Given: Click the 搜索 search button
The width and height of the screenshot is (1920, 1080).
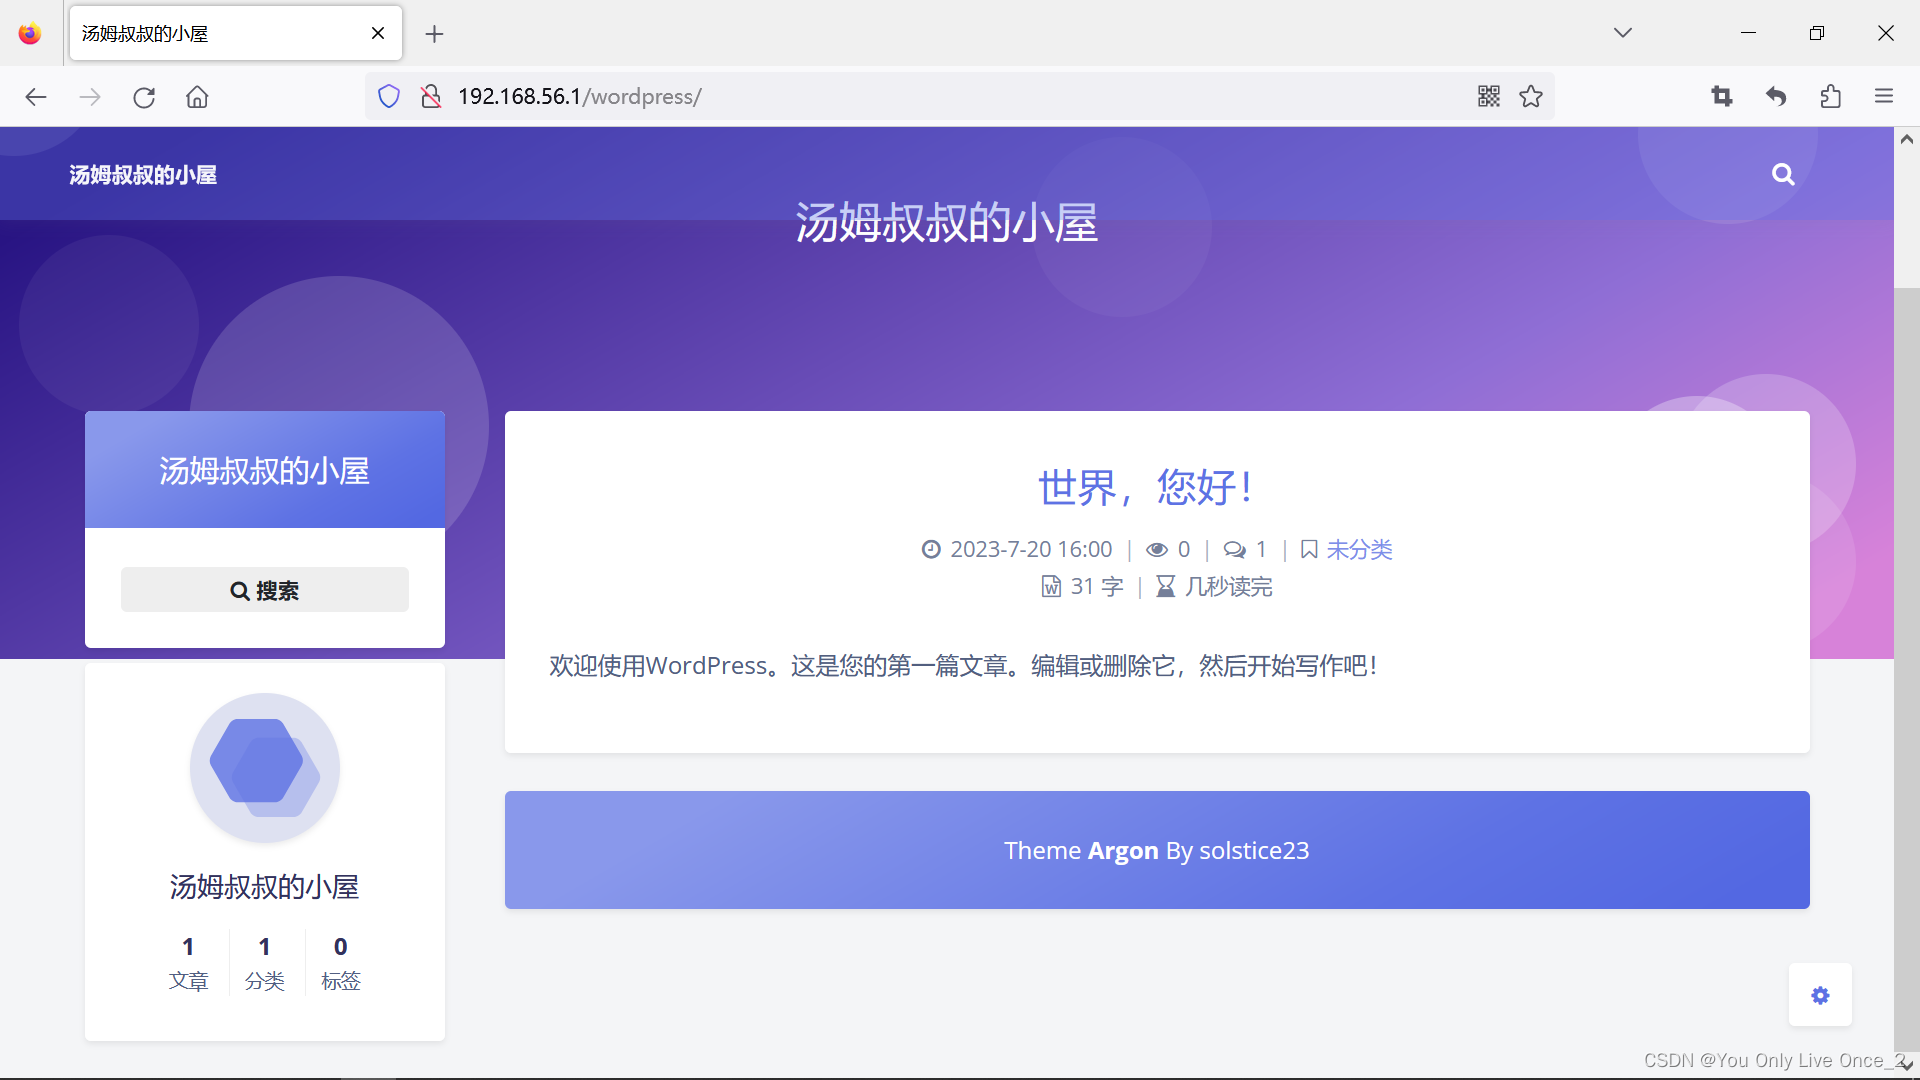Looking at the screenshot, I should pos(265,590).
